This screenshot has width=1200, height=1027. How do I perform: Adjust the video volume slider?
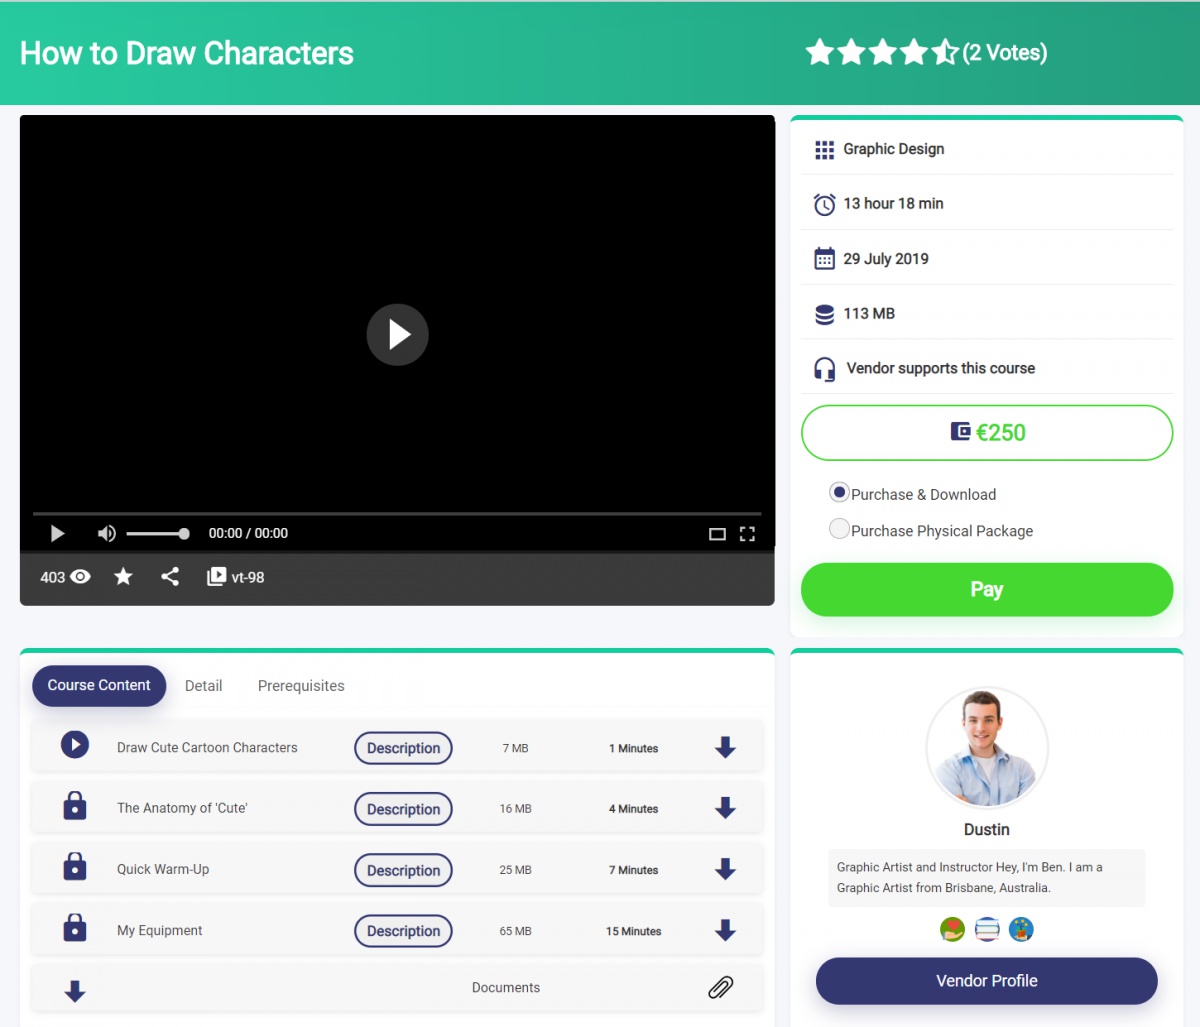(x=157, y=534)
